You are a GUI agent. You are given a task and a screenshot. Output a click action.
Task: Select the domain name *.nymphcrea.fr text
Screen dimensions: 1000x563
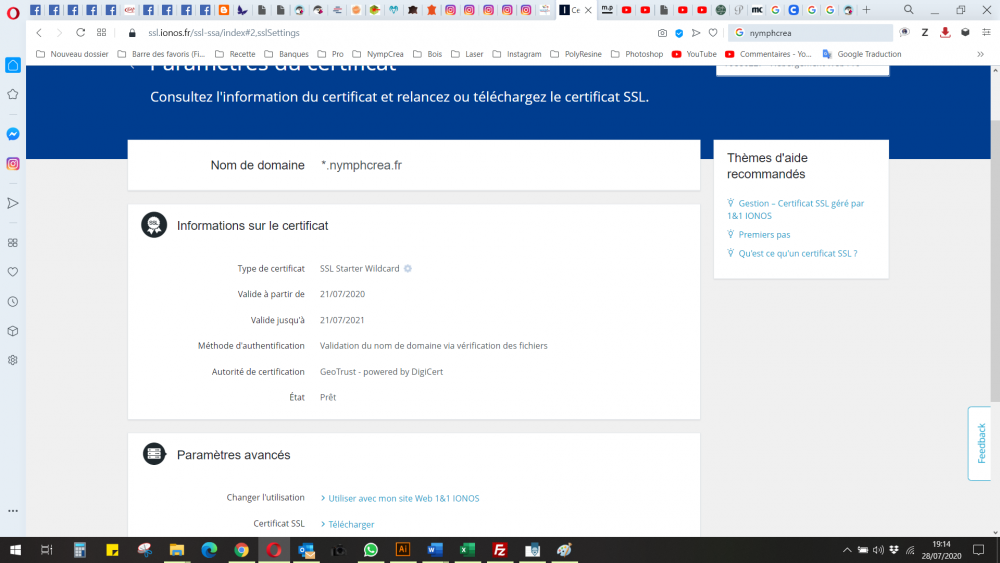(361, 165)
